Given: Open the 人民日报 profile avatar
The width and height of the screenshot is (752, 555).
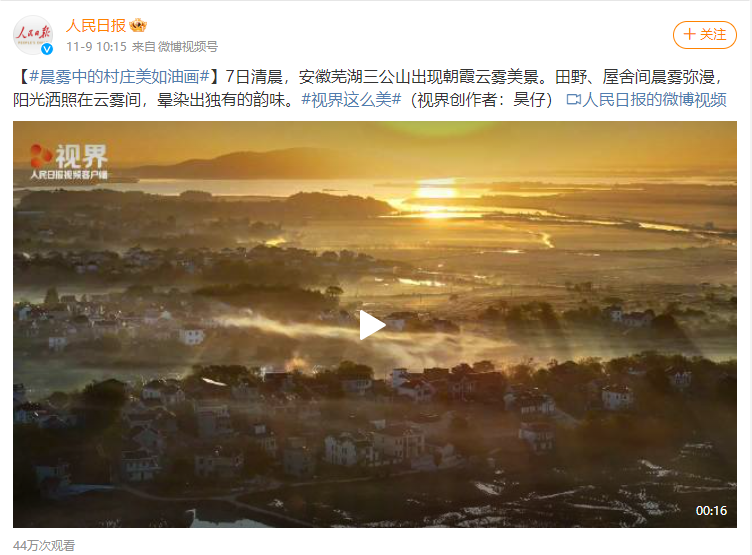Looking at the screenshot, I should [x=33, y=35].
